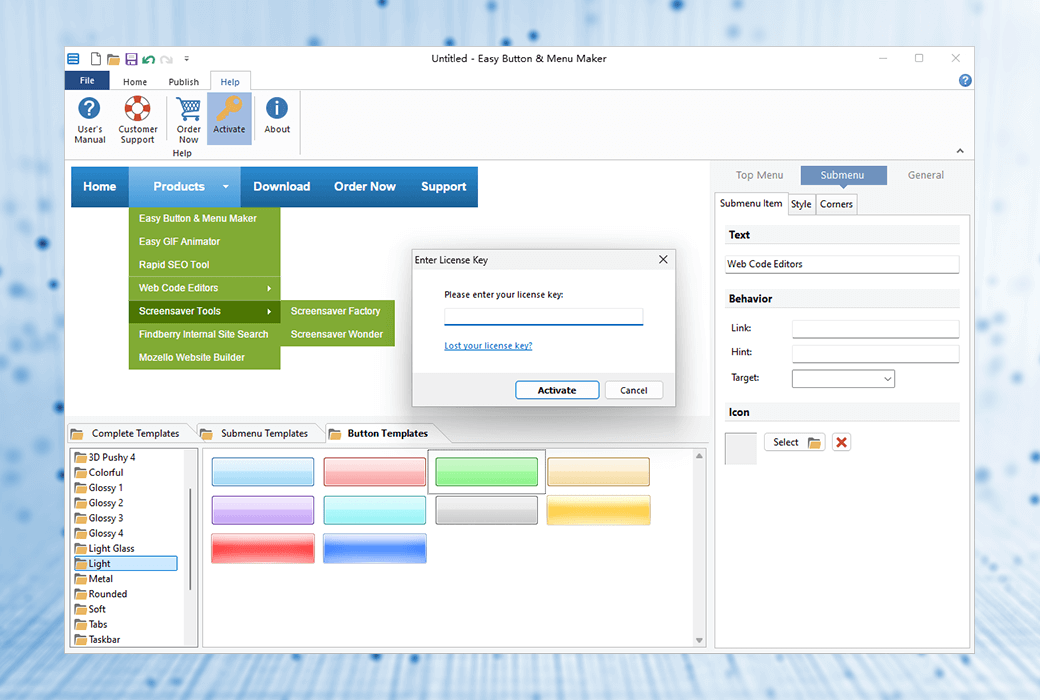The height and width of the screenshot is (700, 1040).
Task: Click the blue help question mark icon
Action: (x=965, y=80)
